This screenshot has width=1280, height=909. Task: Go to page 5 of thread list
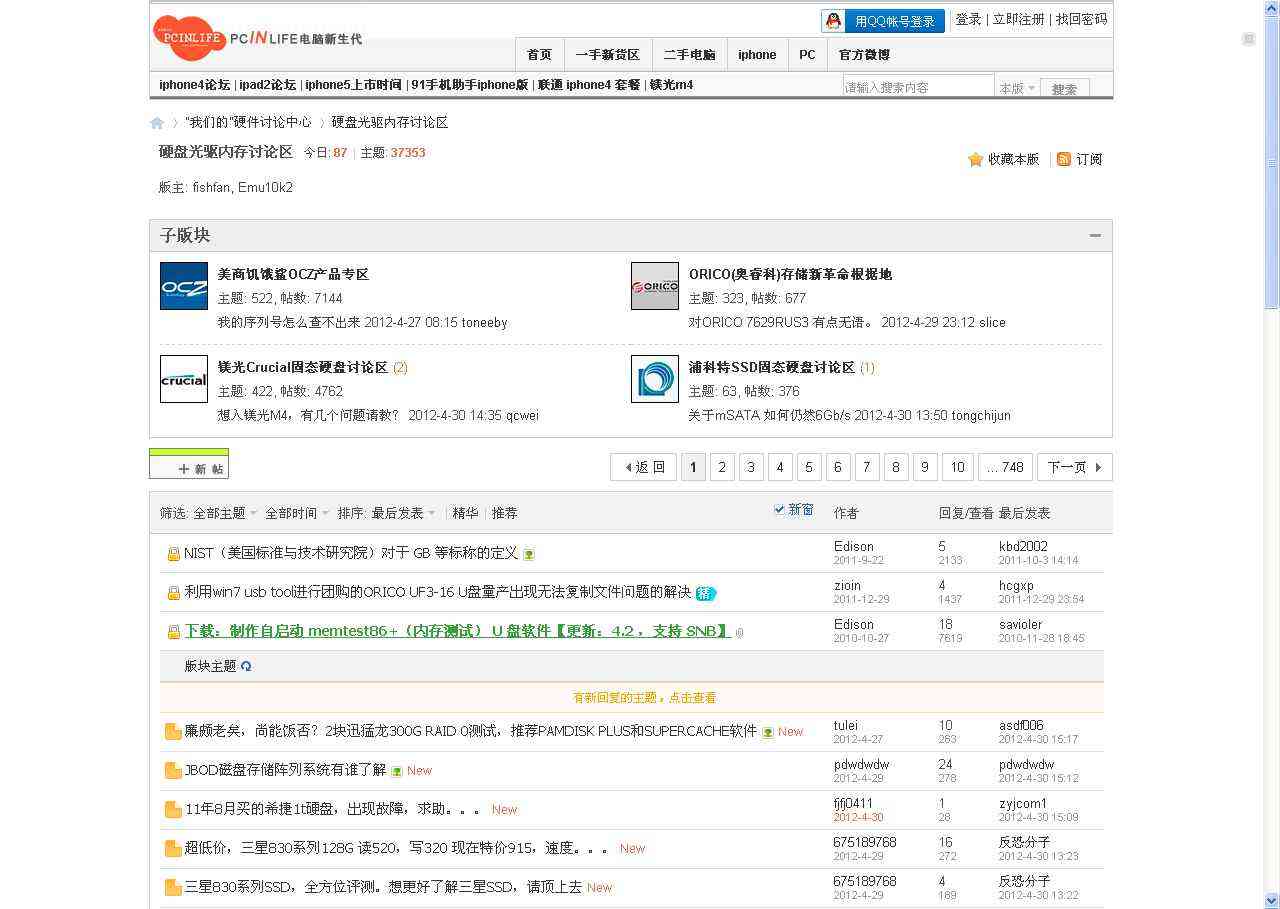(x=809, y=467)
